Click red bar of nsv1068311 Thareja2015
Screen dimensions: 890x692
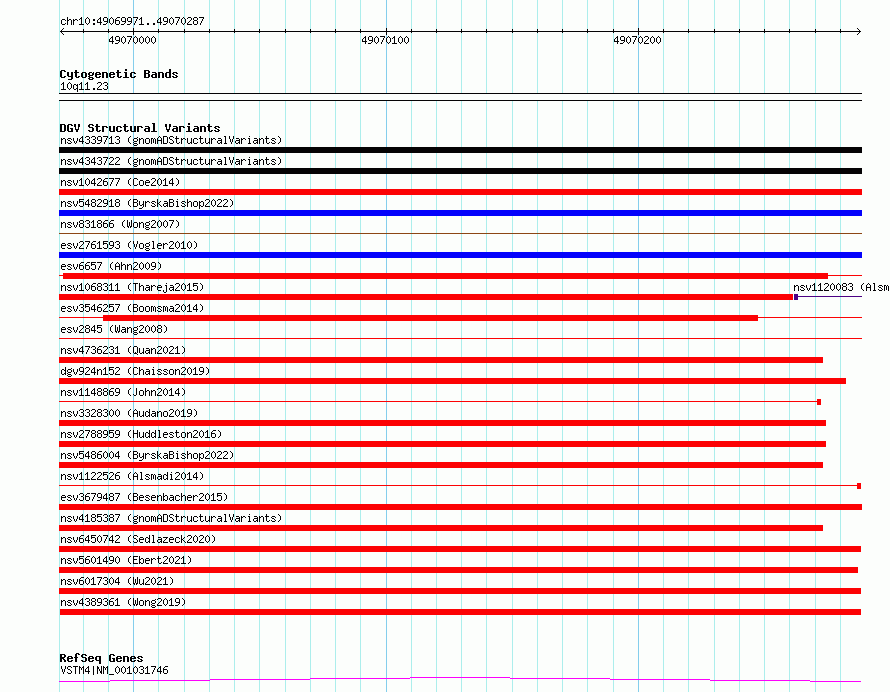click(426, 297)
